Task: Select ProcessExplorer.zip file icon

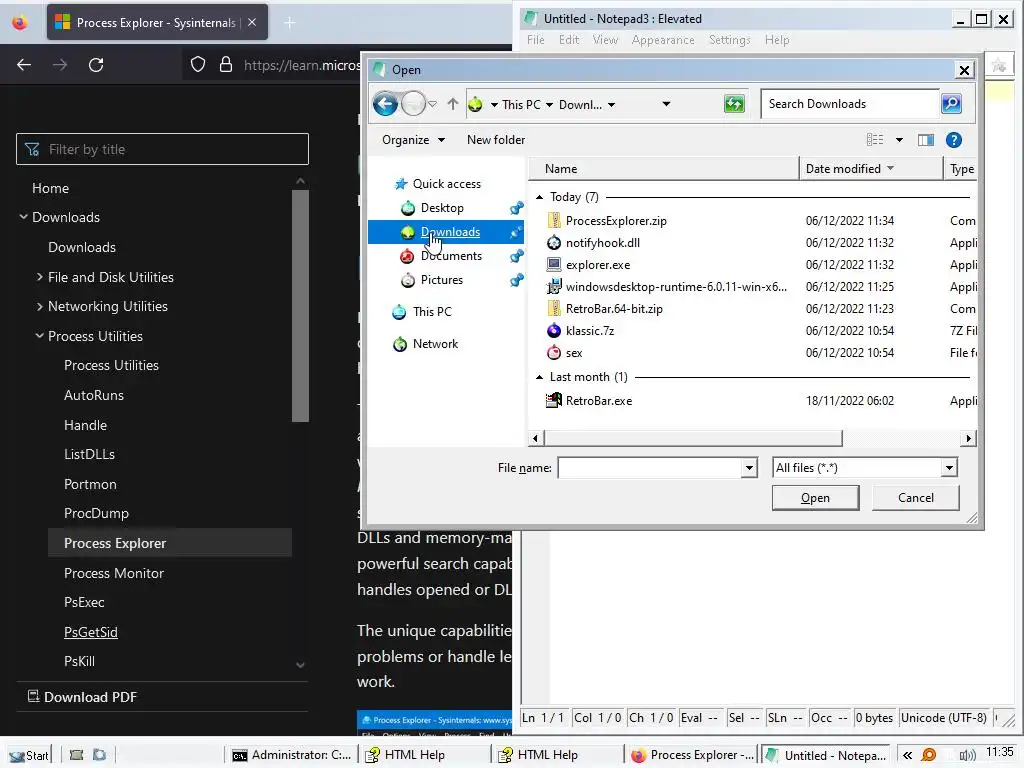Action: pos(554,221)
